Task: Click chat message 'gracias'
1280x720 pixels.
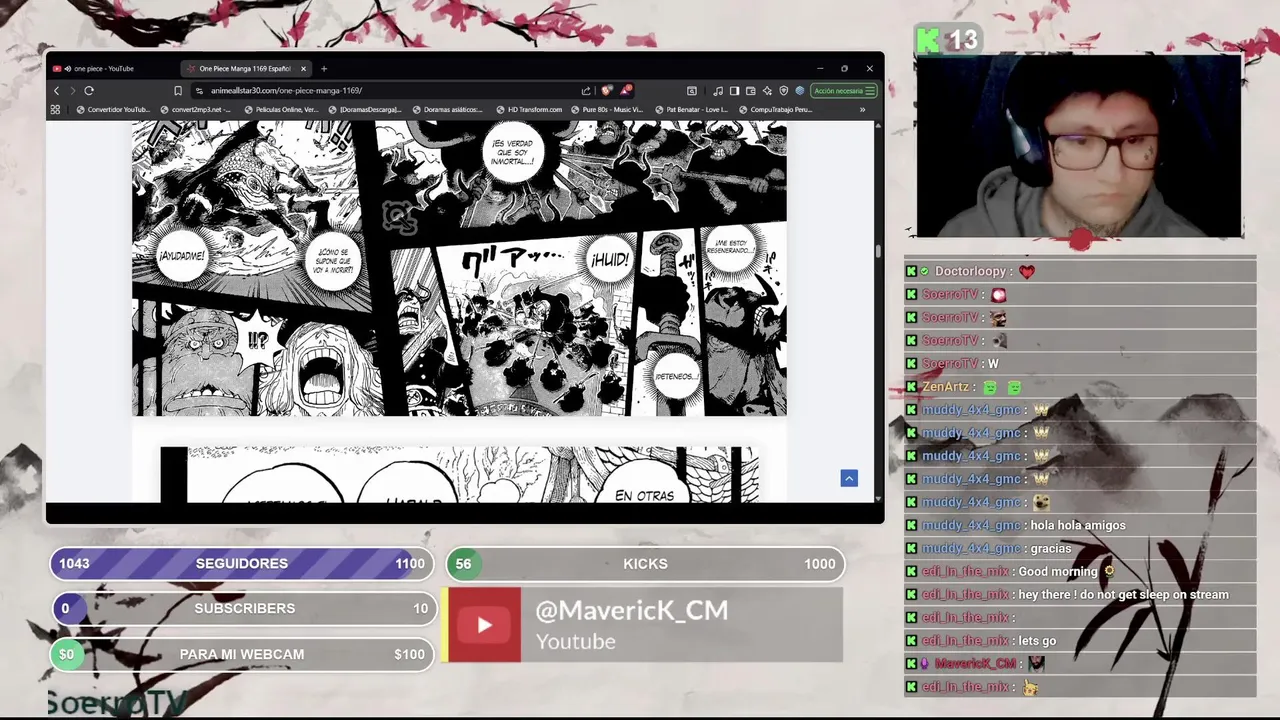Action: [1050, 548]
